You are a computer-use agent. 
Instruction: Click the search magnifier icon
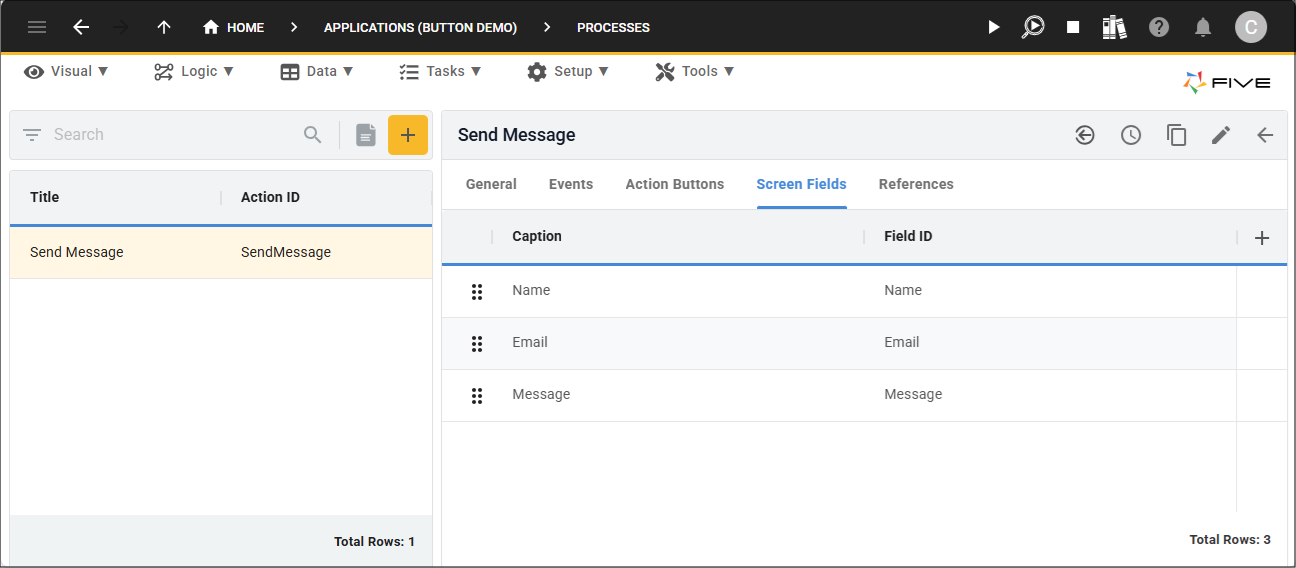313,134
